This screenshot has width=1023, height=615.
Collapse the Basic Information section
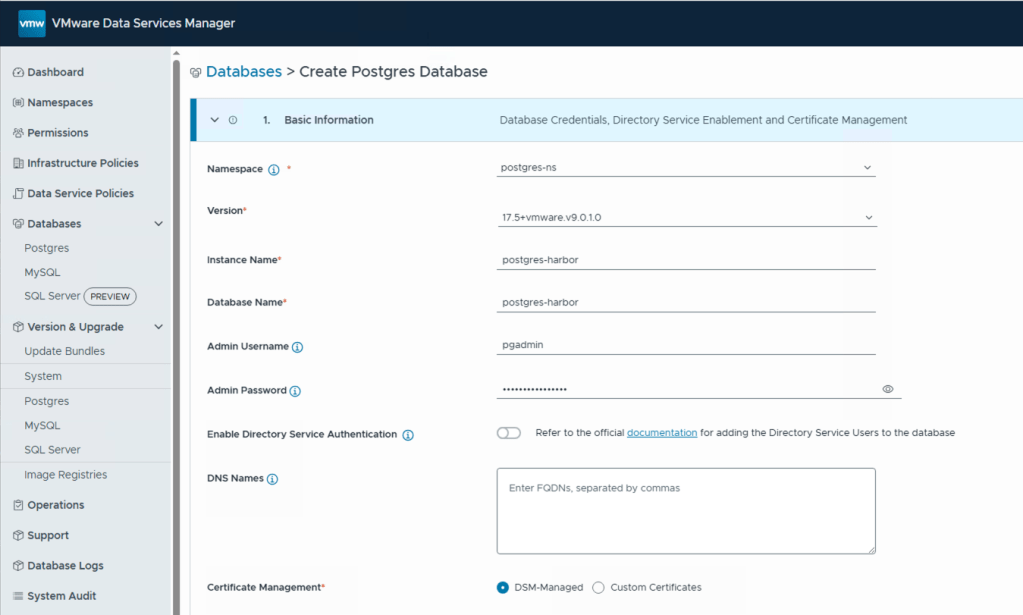[214, 120]
